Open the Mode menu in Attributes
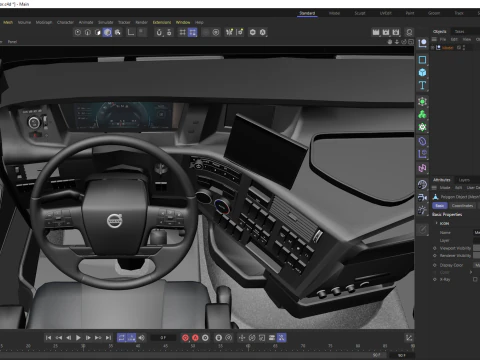The height and width of the screenshot is (360, 480). click(x=445, y=188)
